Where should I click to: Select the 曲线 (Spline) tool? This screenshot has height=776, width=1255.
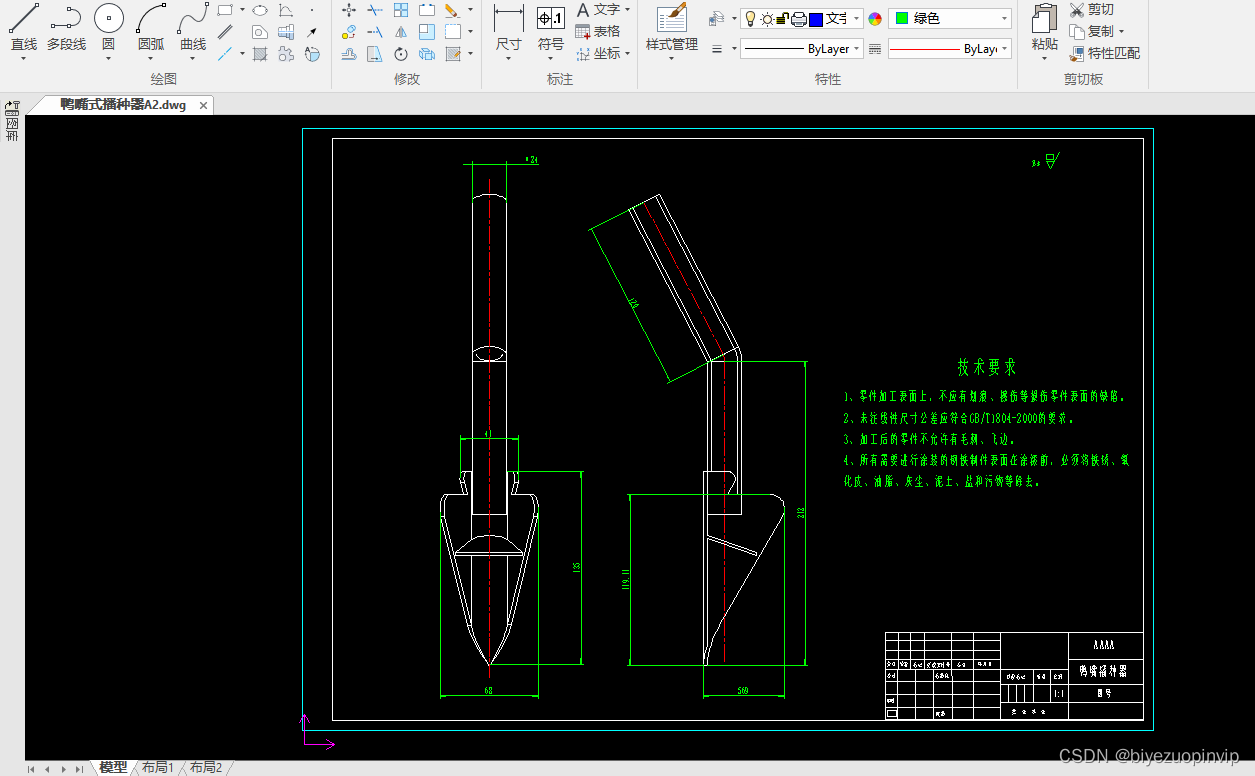[x=193, y=28]
